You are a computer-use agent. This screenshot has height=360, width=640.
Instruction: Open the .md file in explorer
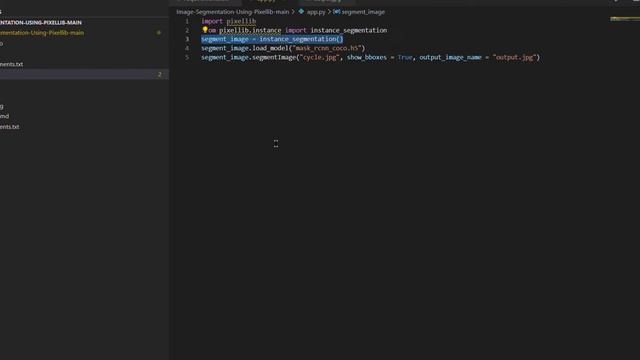point(4,116)
